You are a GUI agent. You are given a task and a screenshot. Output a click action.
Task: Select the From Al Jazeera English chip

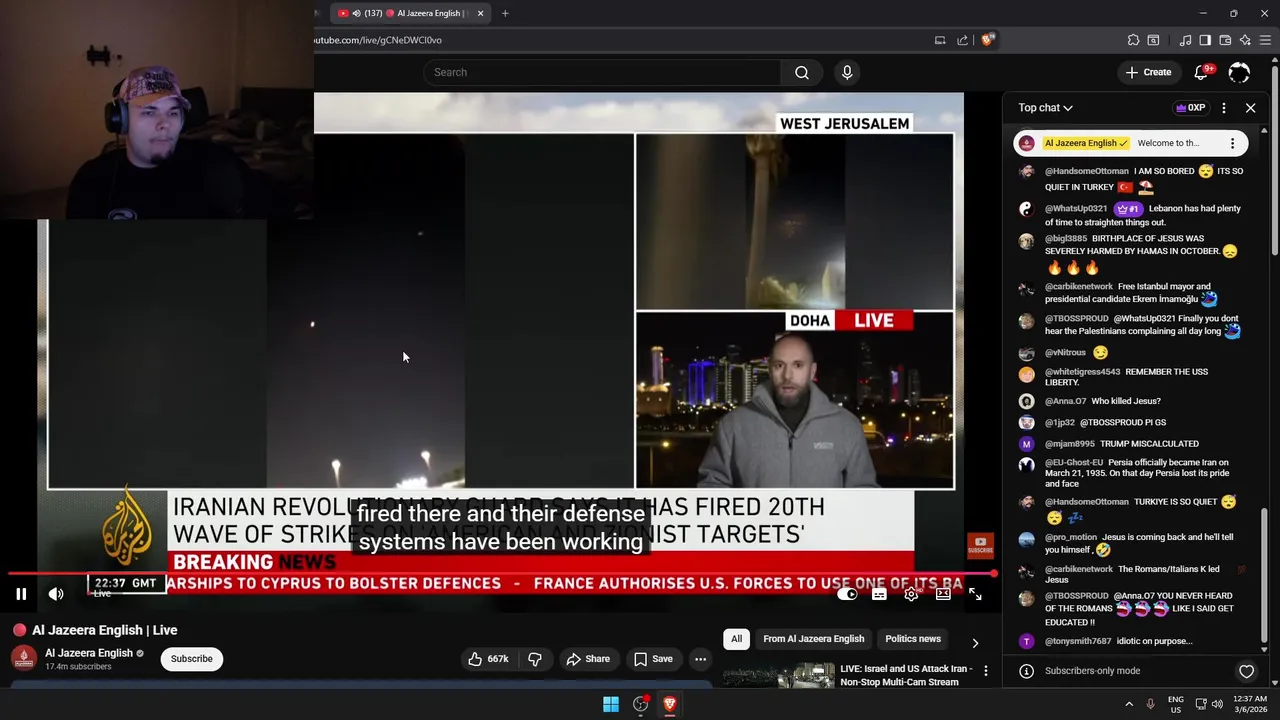click(x=814, y=639)
